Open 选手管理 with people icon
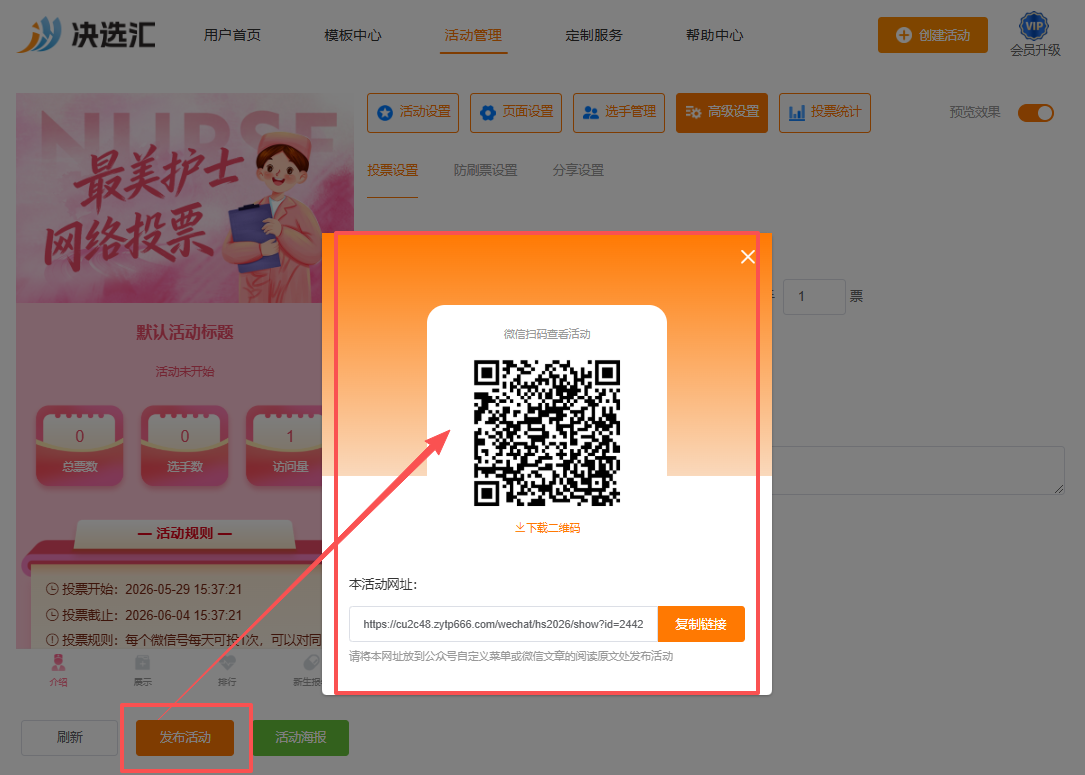This screenshot has height=775, width=1085. [619, 112]
